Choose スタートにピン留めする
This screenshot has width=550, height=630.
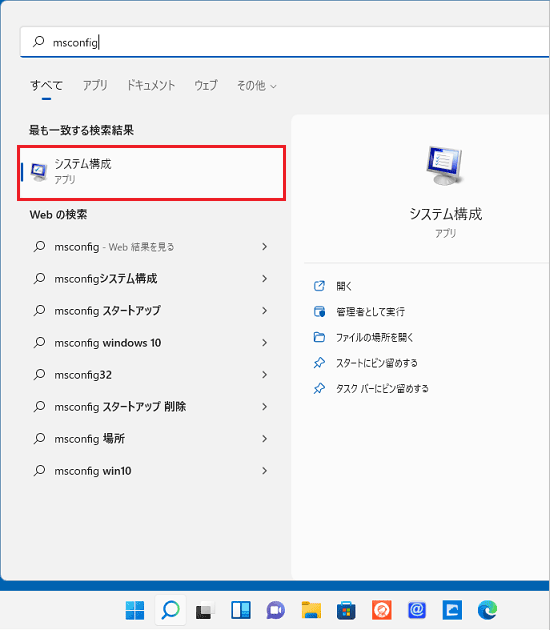377,363
